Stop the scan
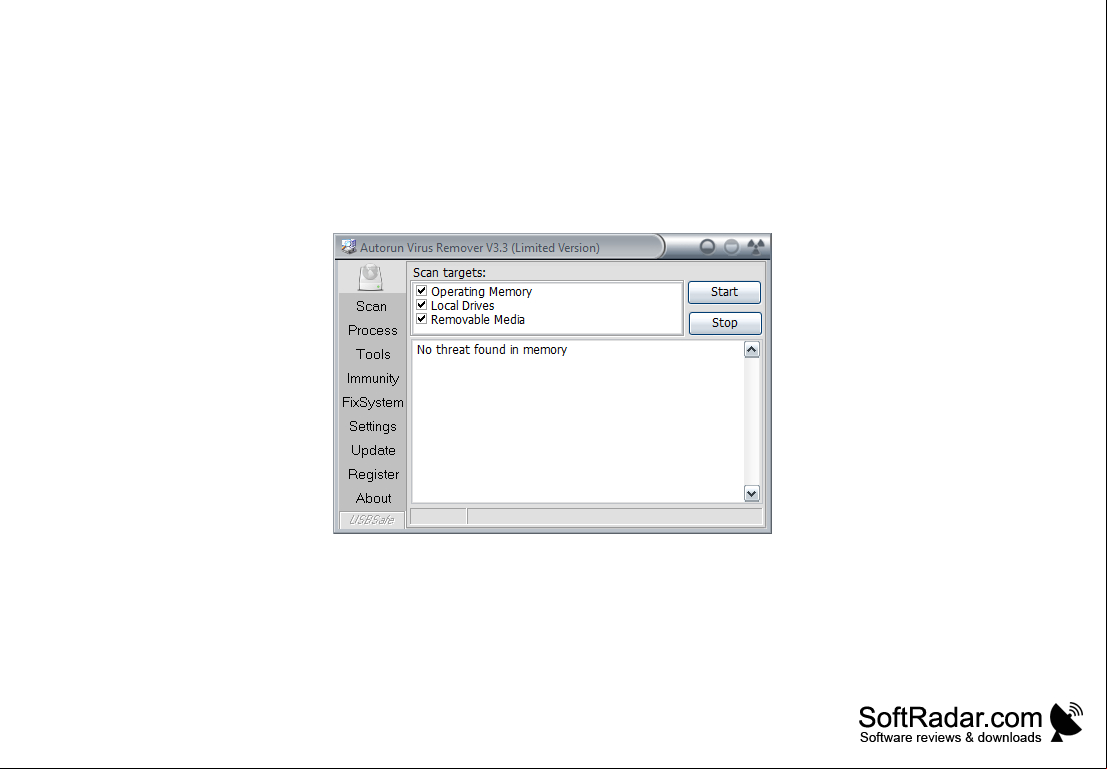The image size is (1107, 769). (x=724, y=323)
